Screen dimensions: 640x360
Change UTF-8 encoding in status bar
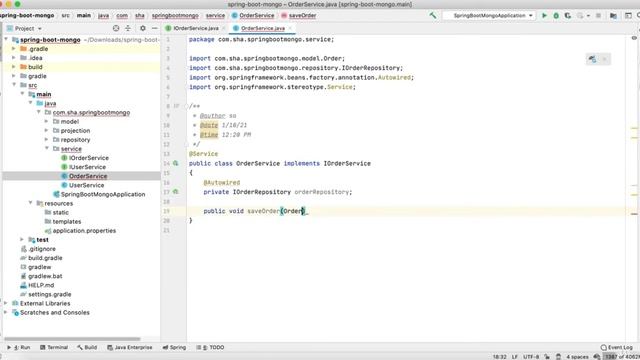tap(531, 357)
